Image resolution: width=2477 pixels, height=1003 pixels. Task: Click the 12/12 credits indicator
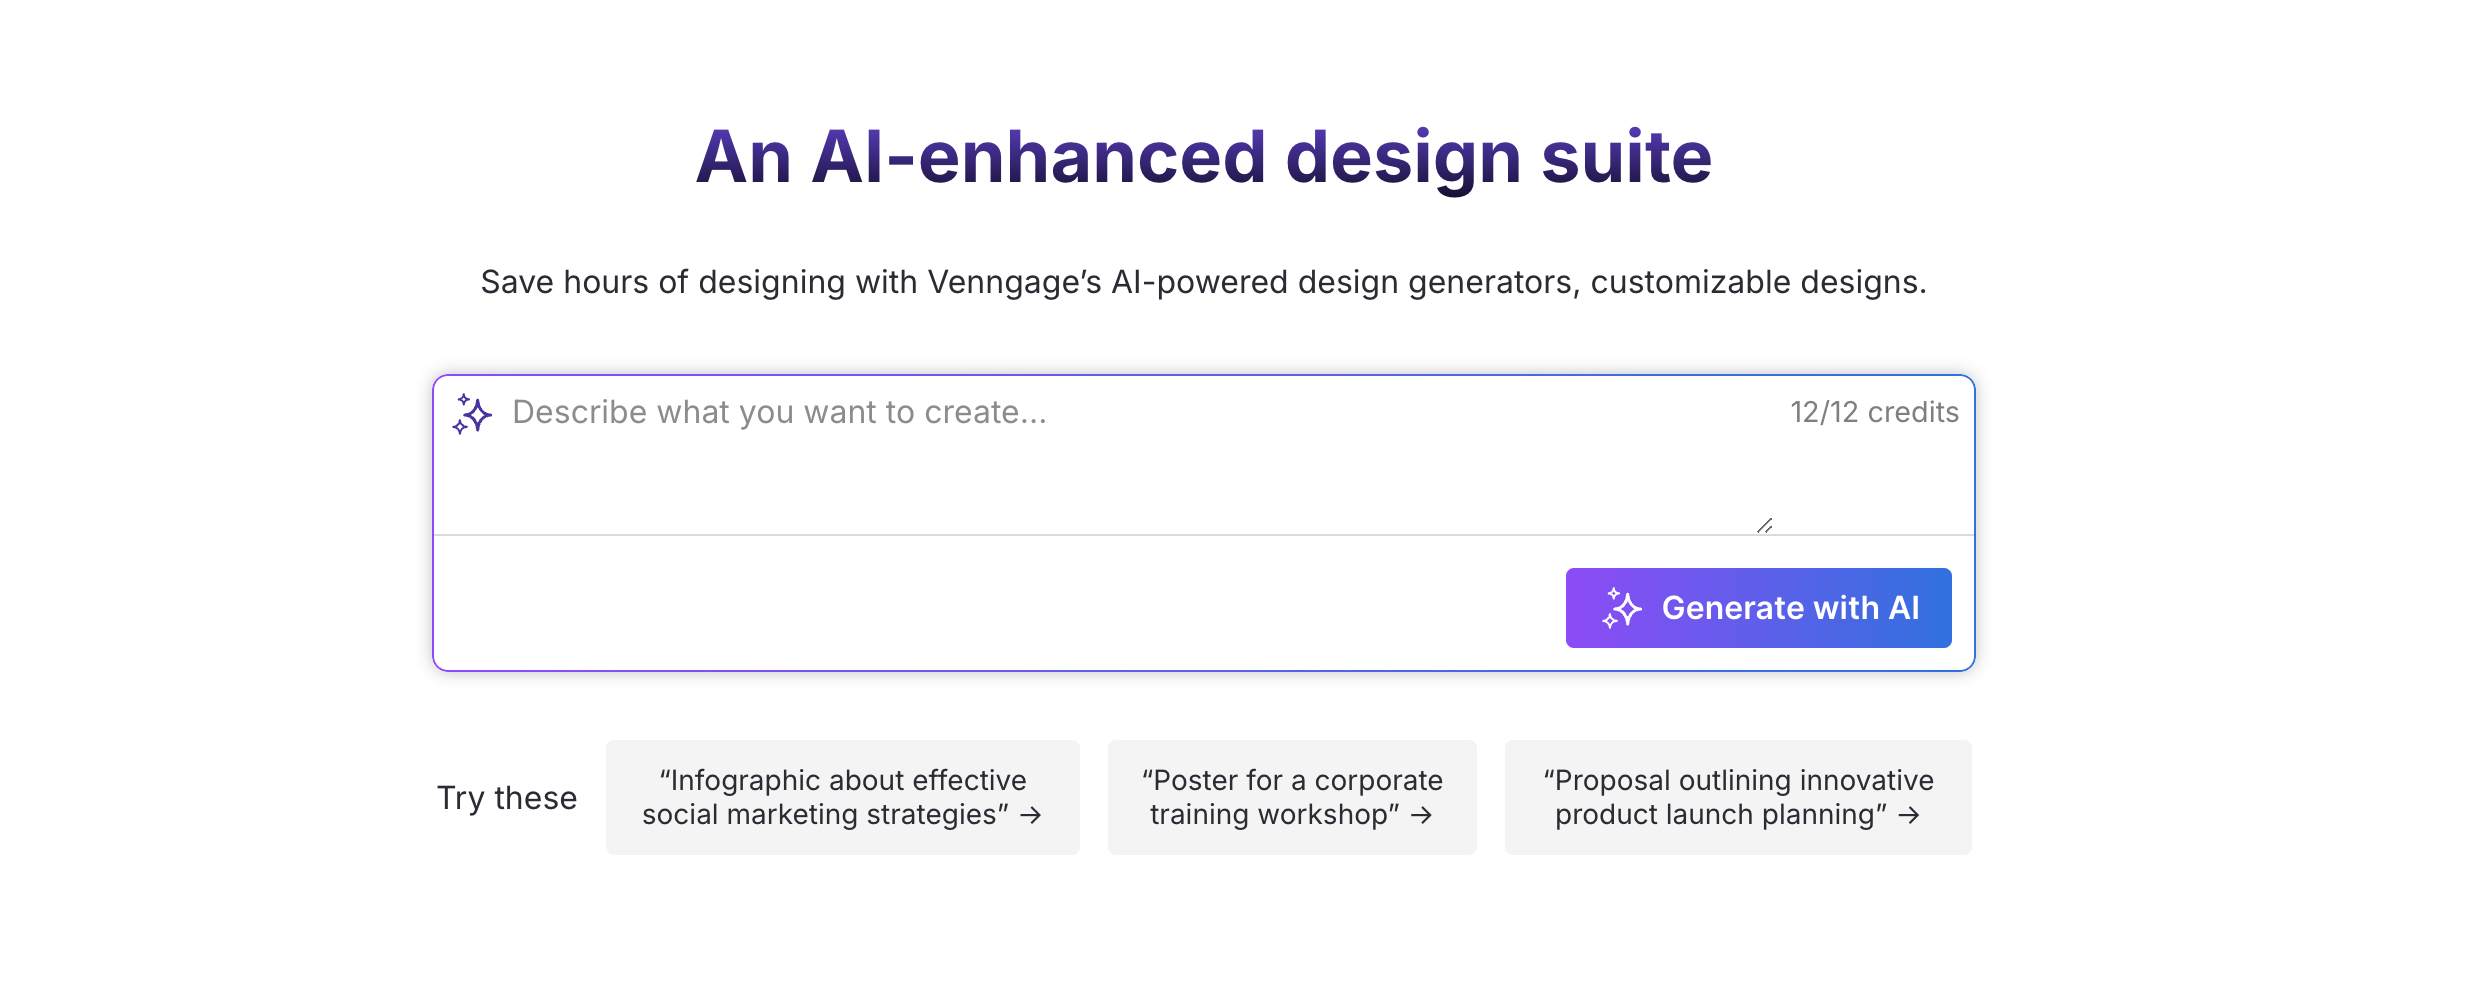pyautogui.click(x=1874, y=411)
